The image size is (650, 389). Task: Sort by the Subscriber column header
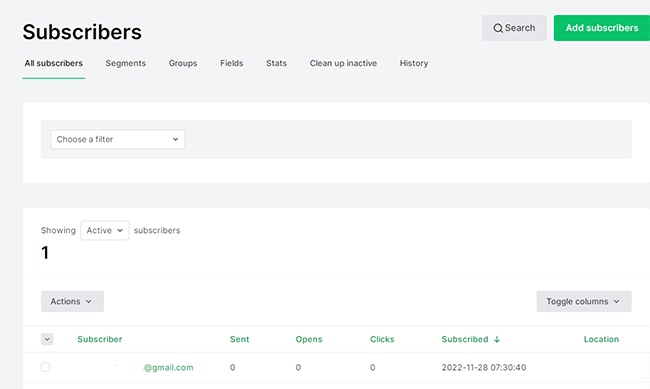point(99,339)
